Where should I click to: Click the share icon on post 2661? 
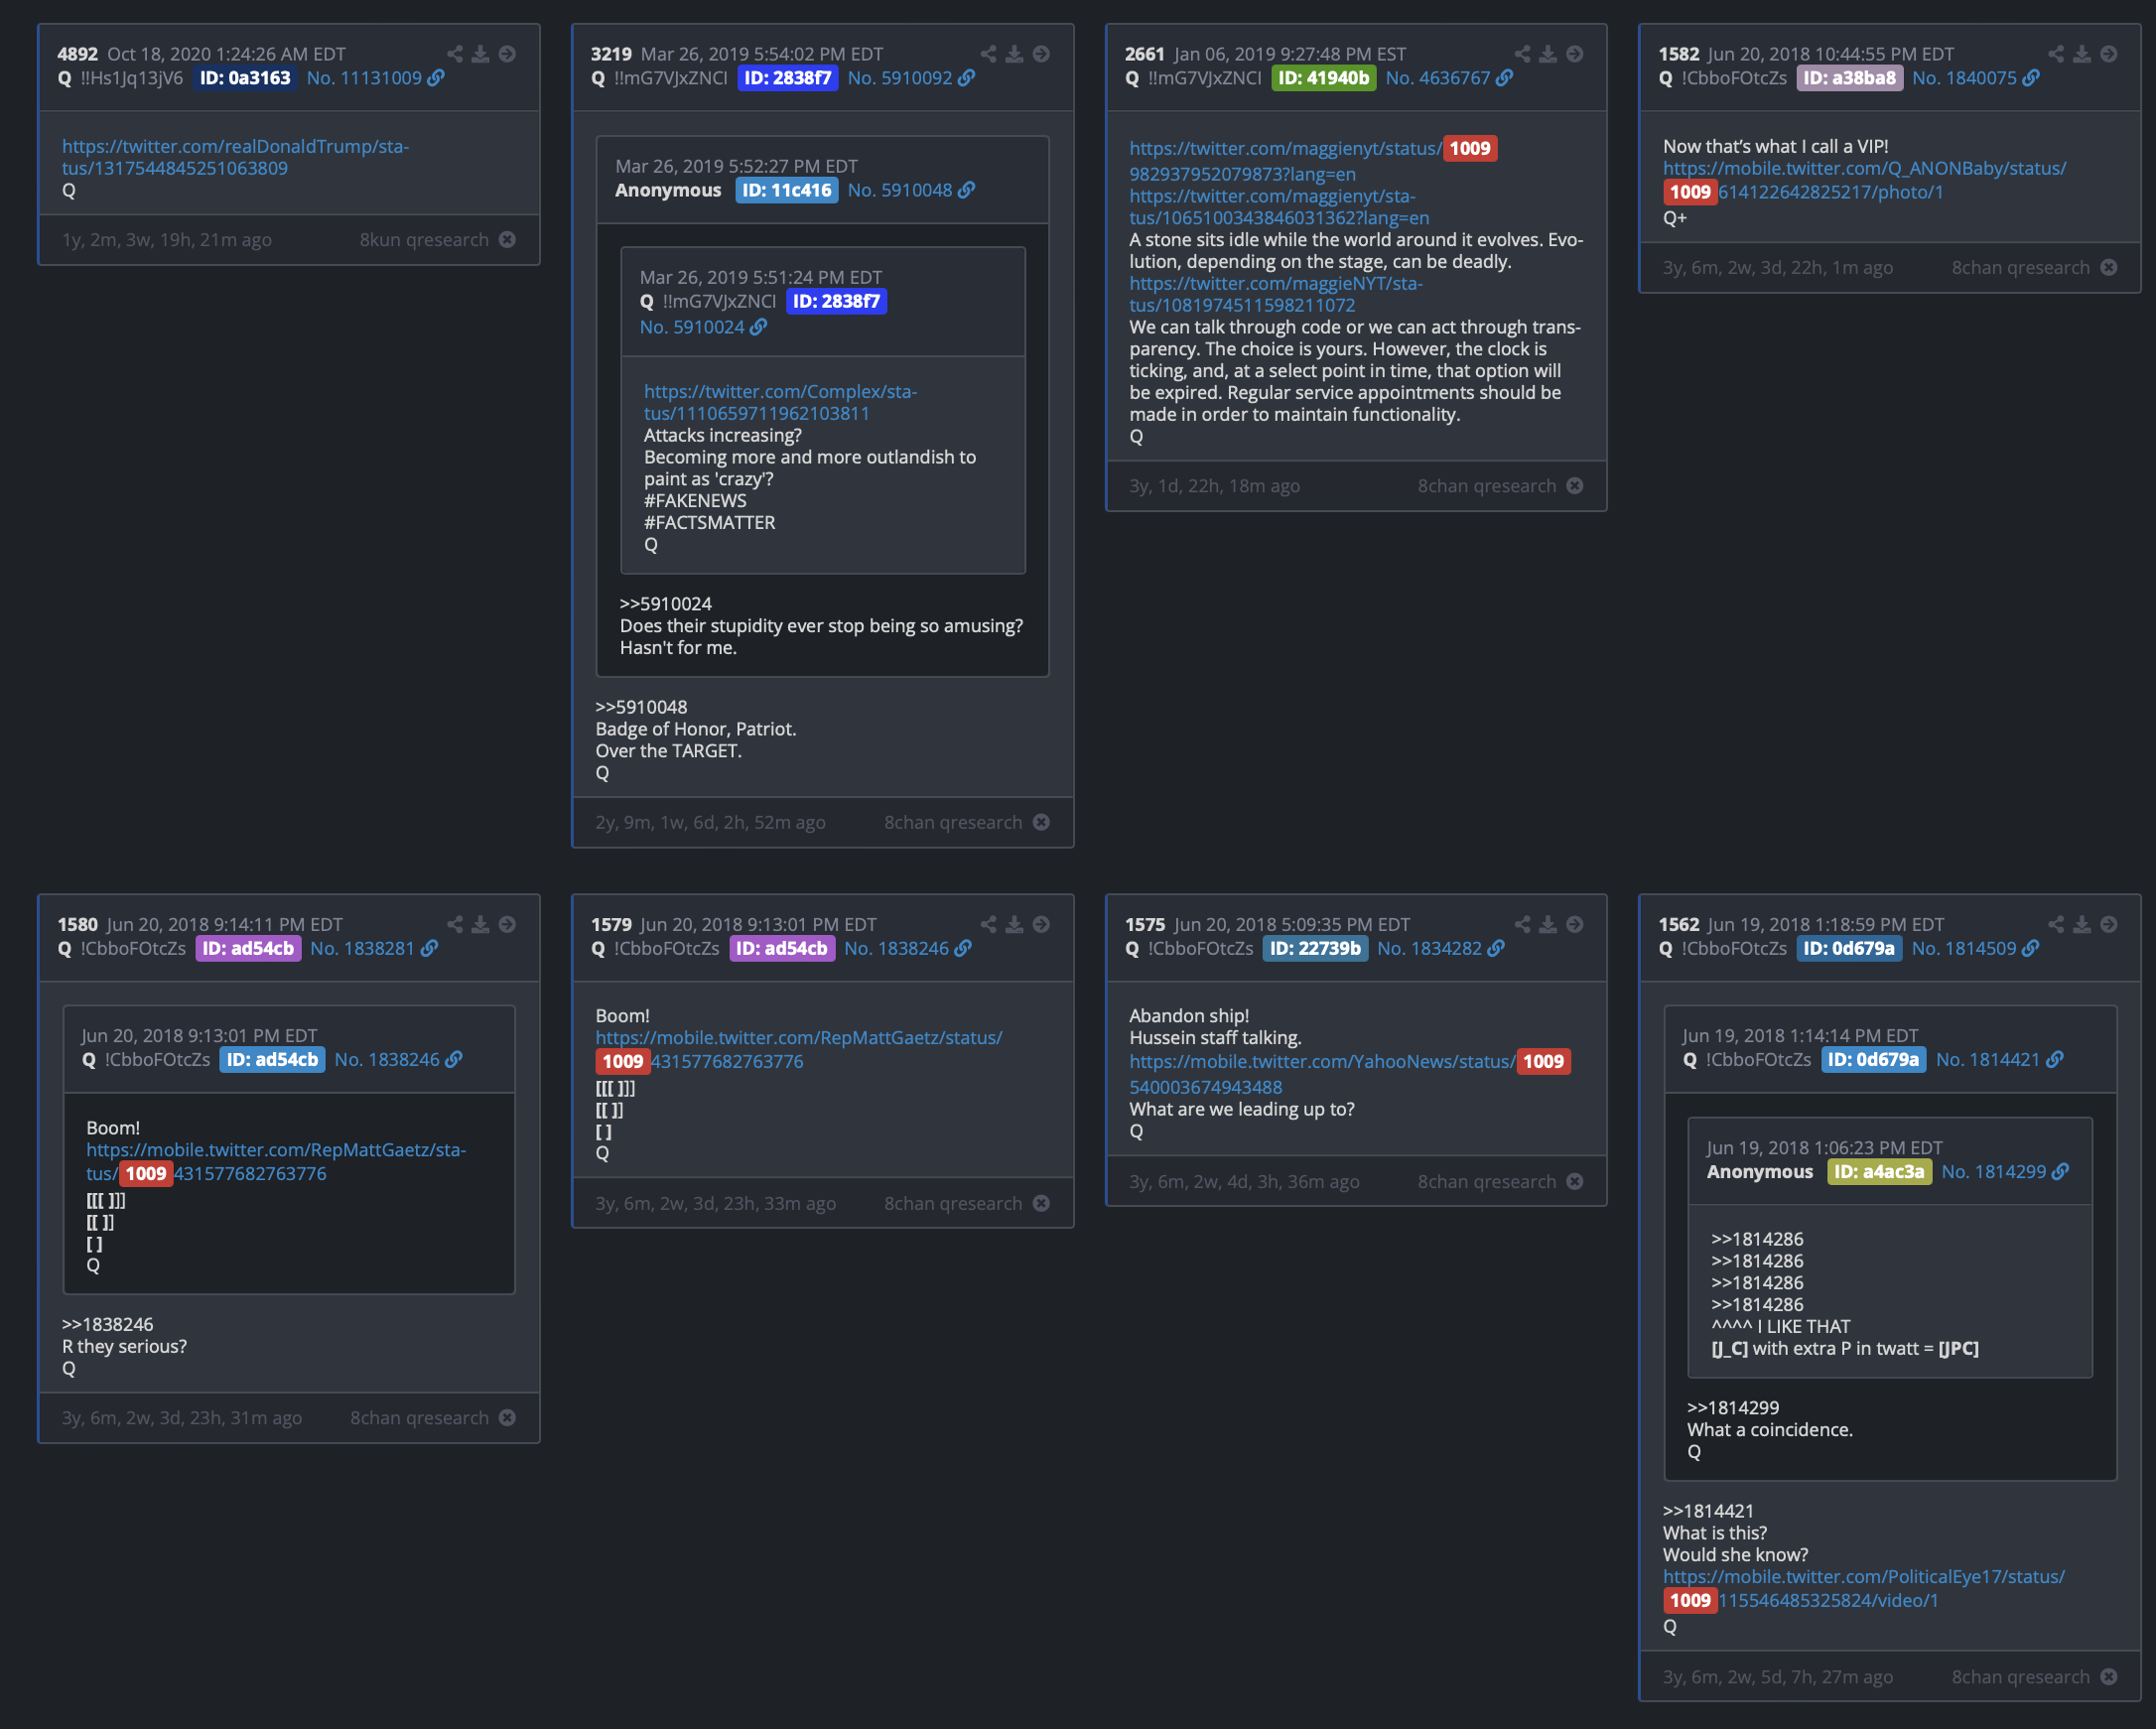(1523, 54)
